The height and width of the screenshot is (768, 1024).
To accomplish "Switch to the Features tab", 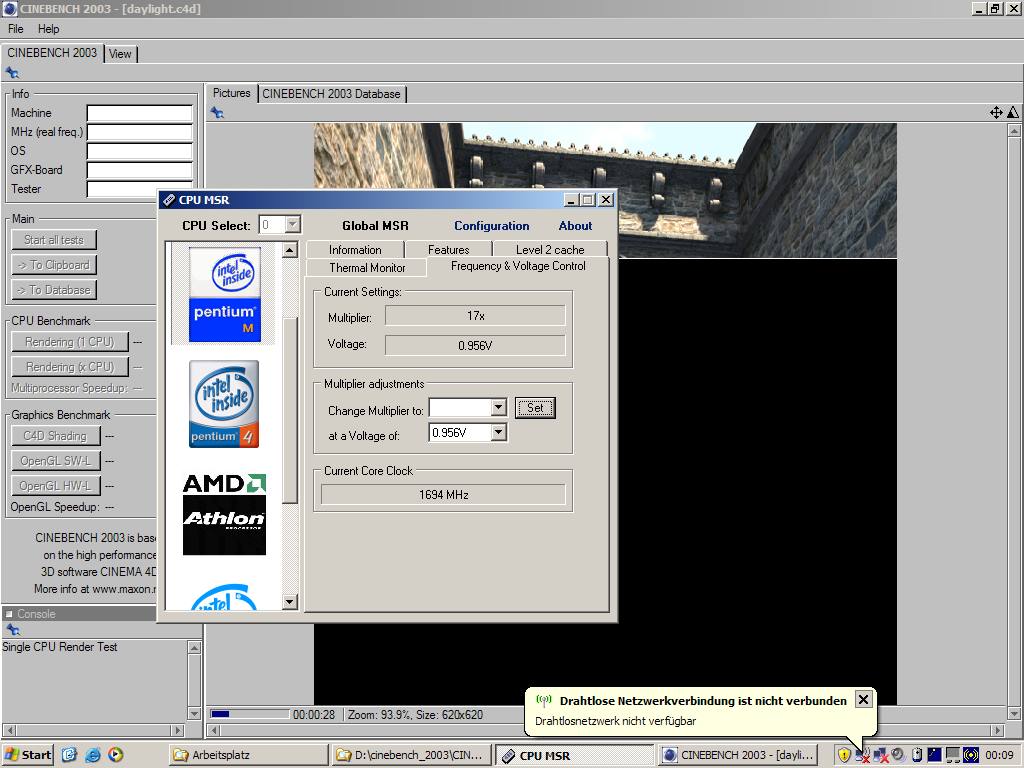I will point(449,249).
